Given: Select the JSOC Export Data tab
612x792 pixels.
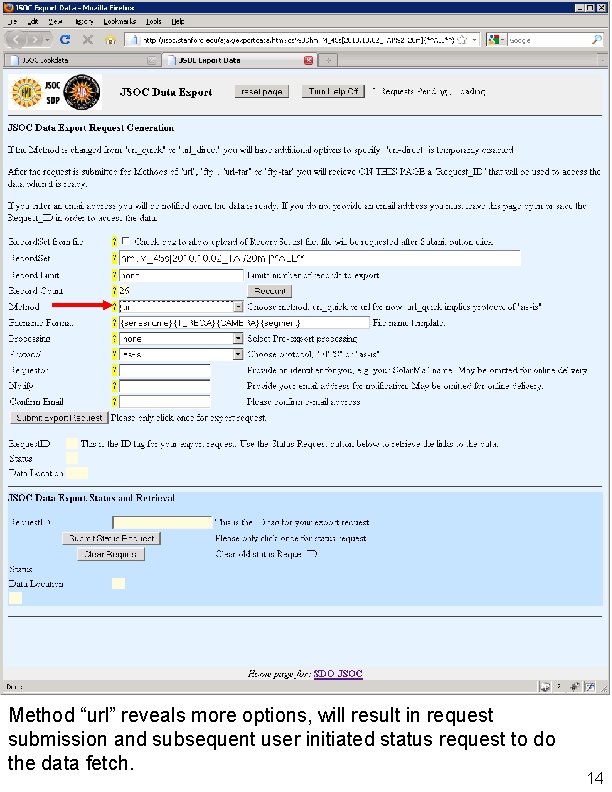Looking at the screenshot, I should [239, 60].
